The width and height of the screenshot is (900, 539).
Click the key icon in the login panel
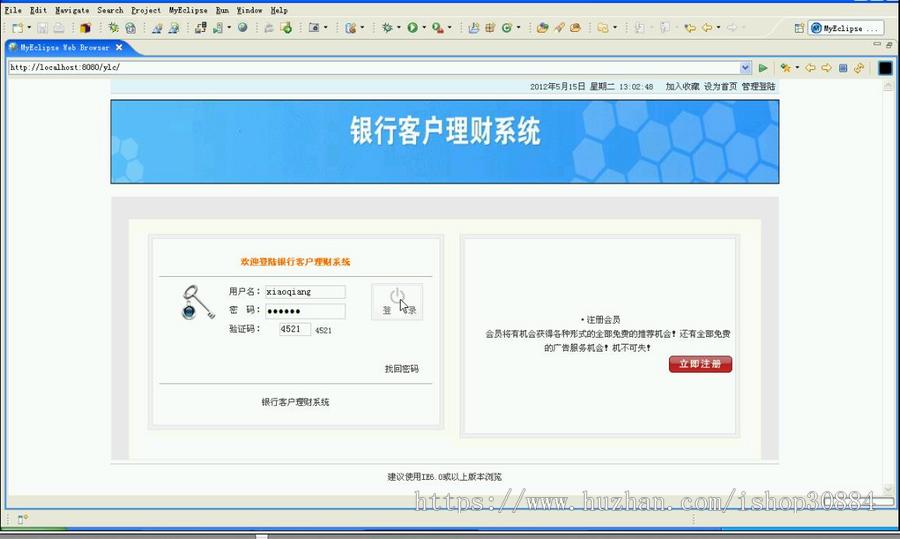pyautogui.click(x=197, y=302)
